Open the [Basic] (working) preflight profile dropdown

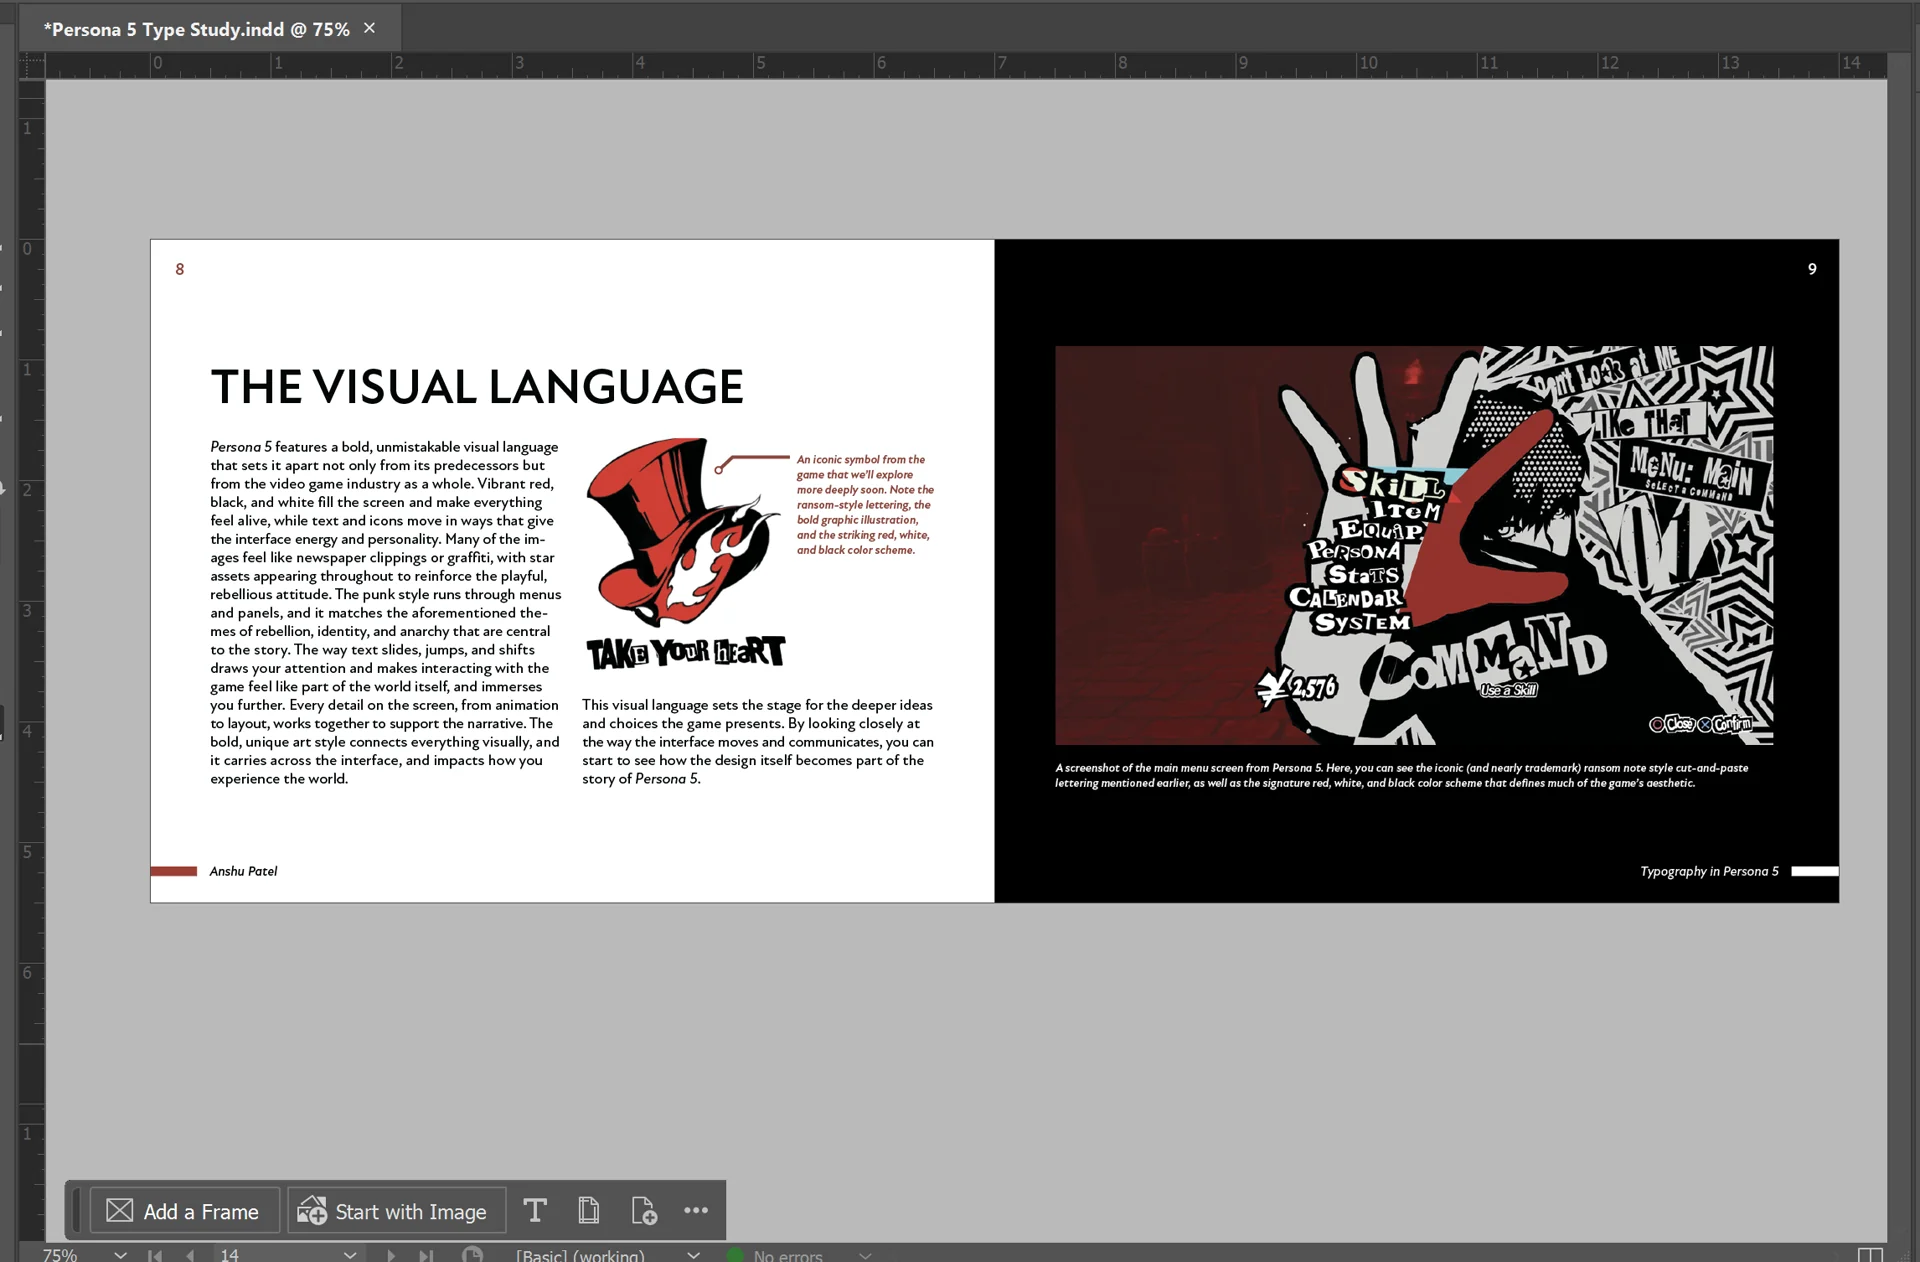pyautogui.click(x=693, y=1255)
